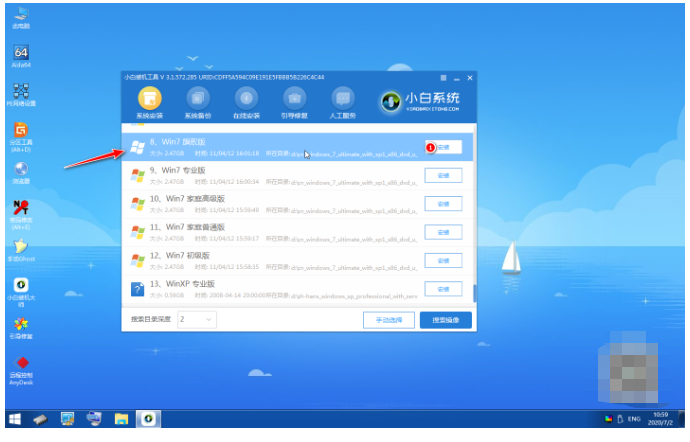Select Windows flag icon of item 11 Win7 家庭普通版
The height and width of the screenshot is (442, 690).
[x=138, y=232]
